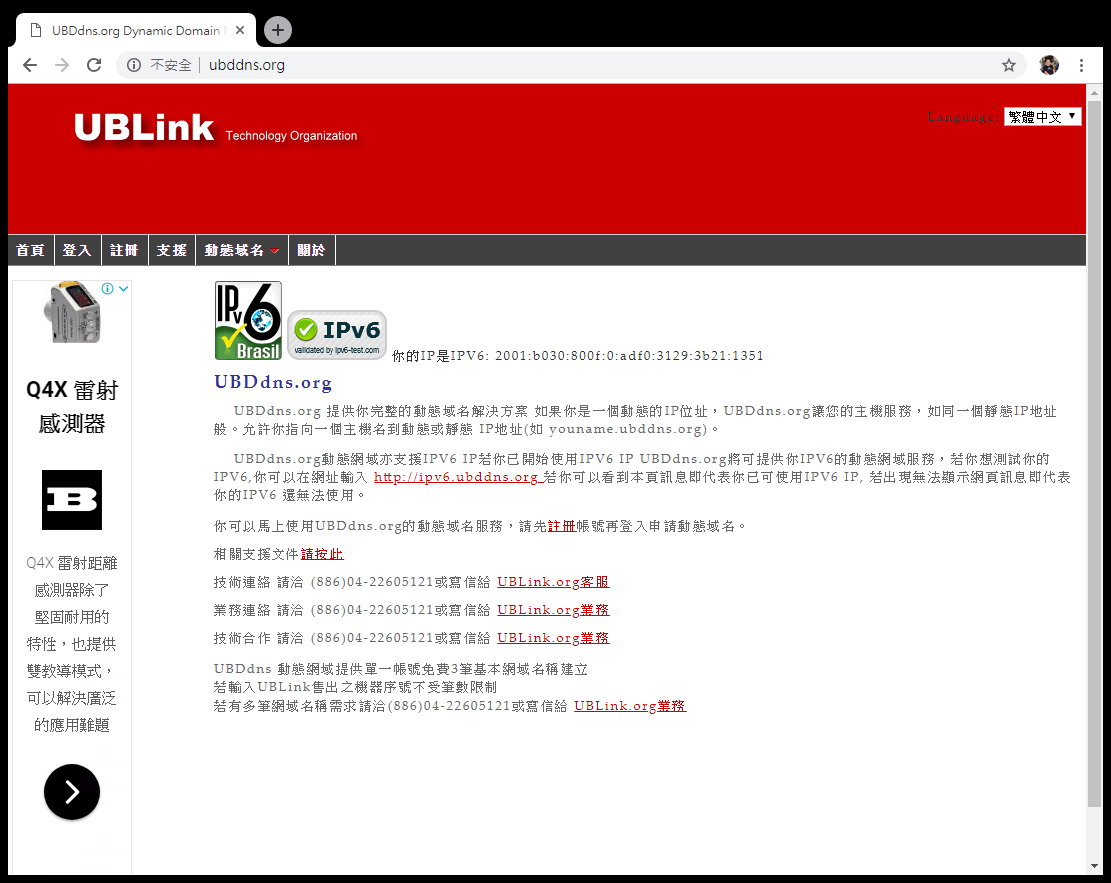This screenshot has width=1111, height=883.
Task: Open the UBLink.org客服 email link
Action: click(x=553, y=582)
